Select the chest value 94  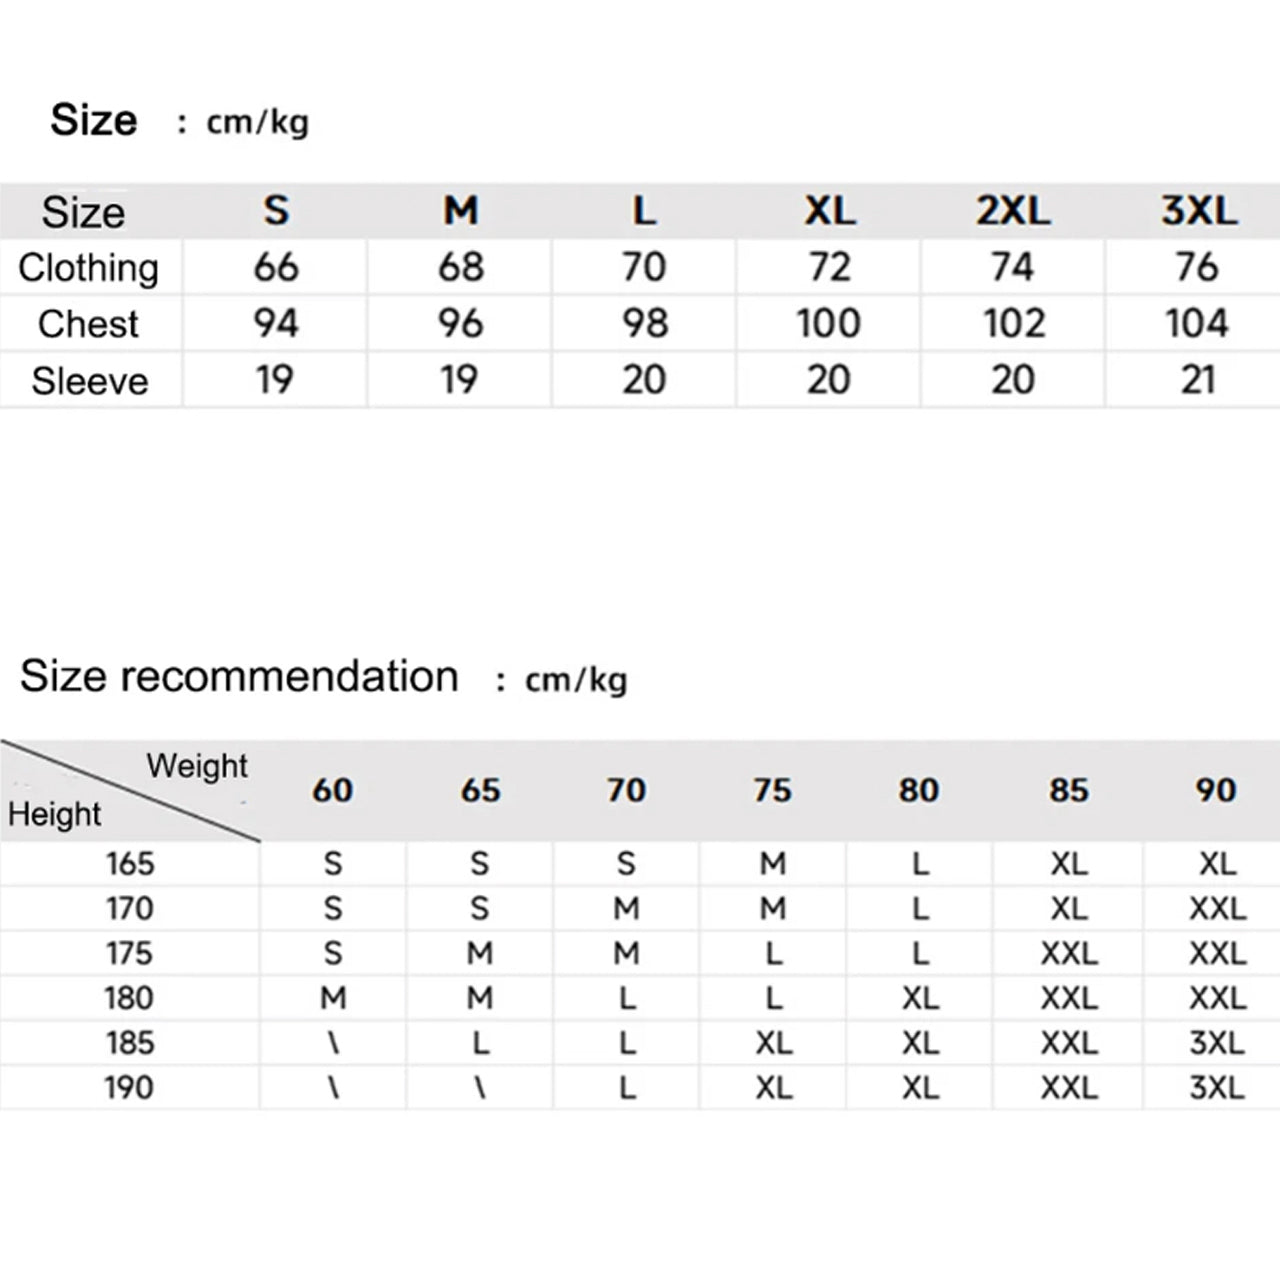[276, 324]
